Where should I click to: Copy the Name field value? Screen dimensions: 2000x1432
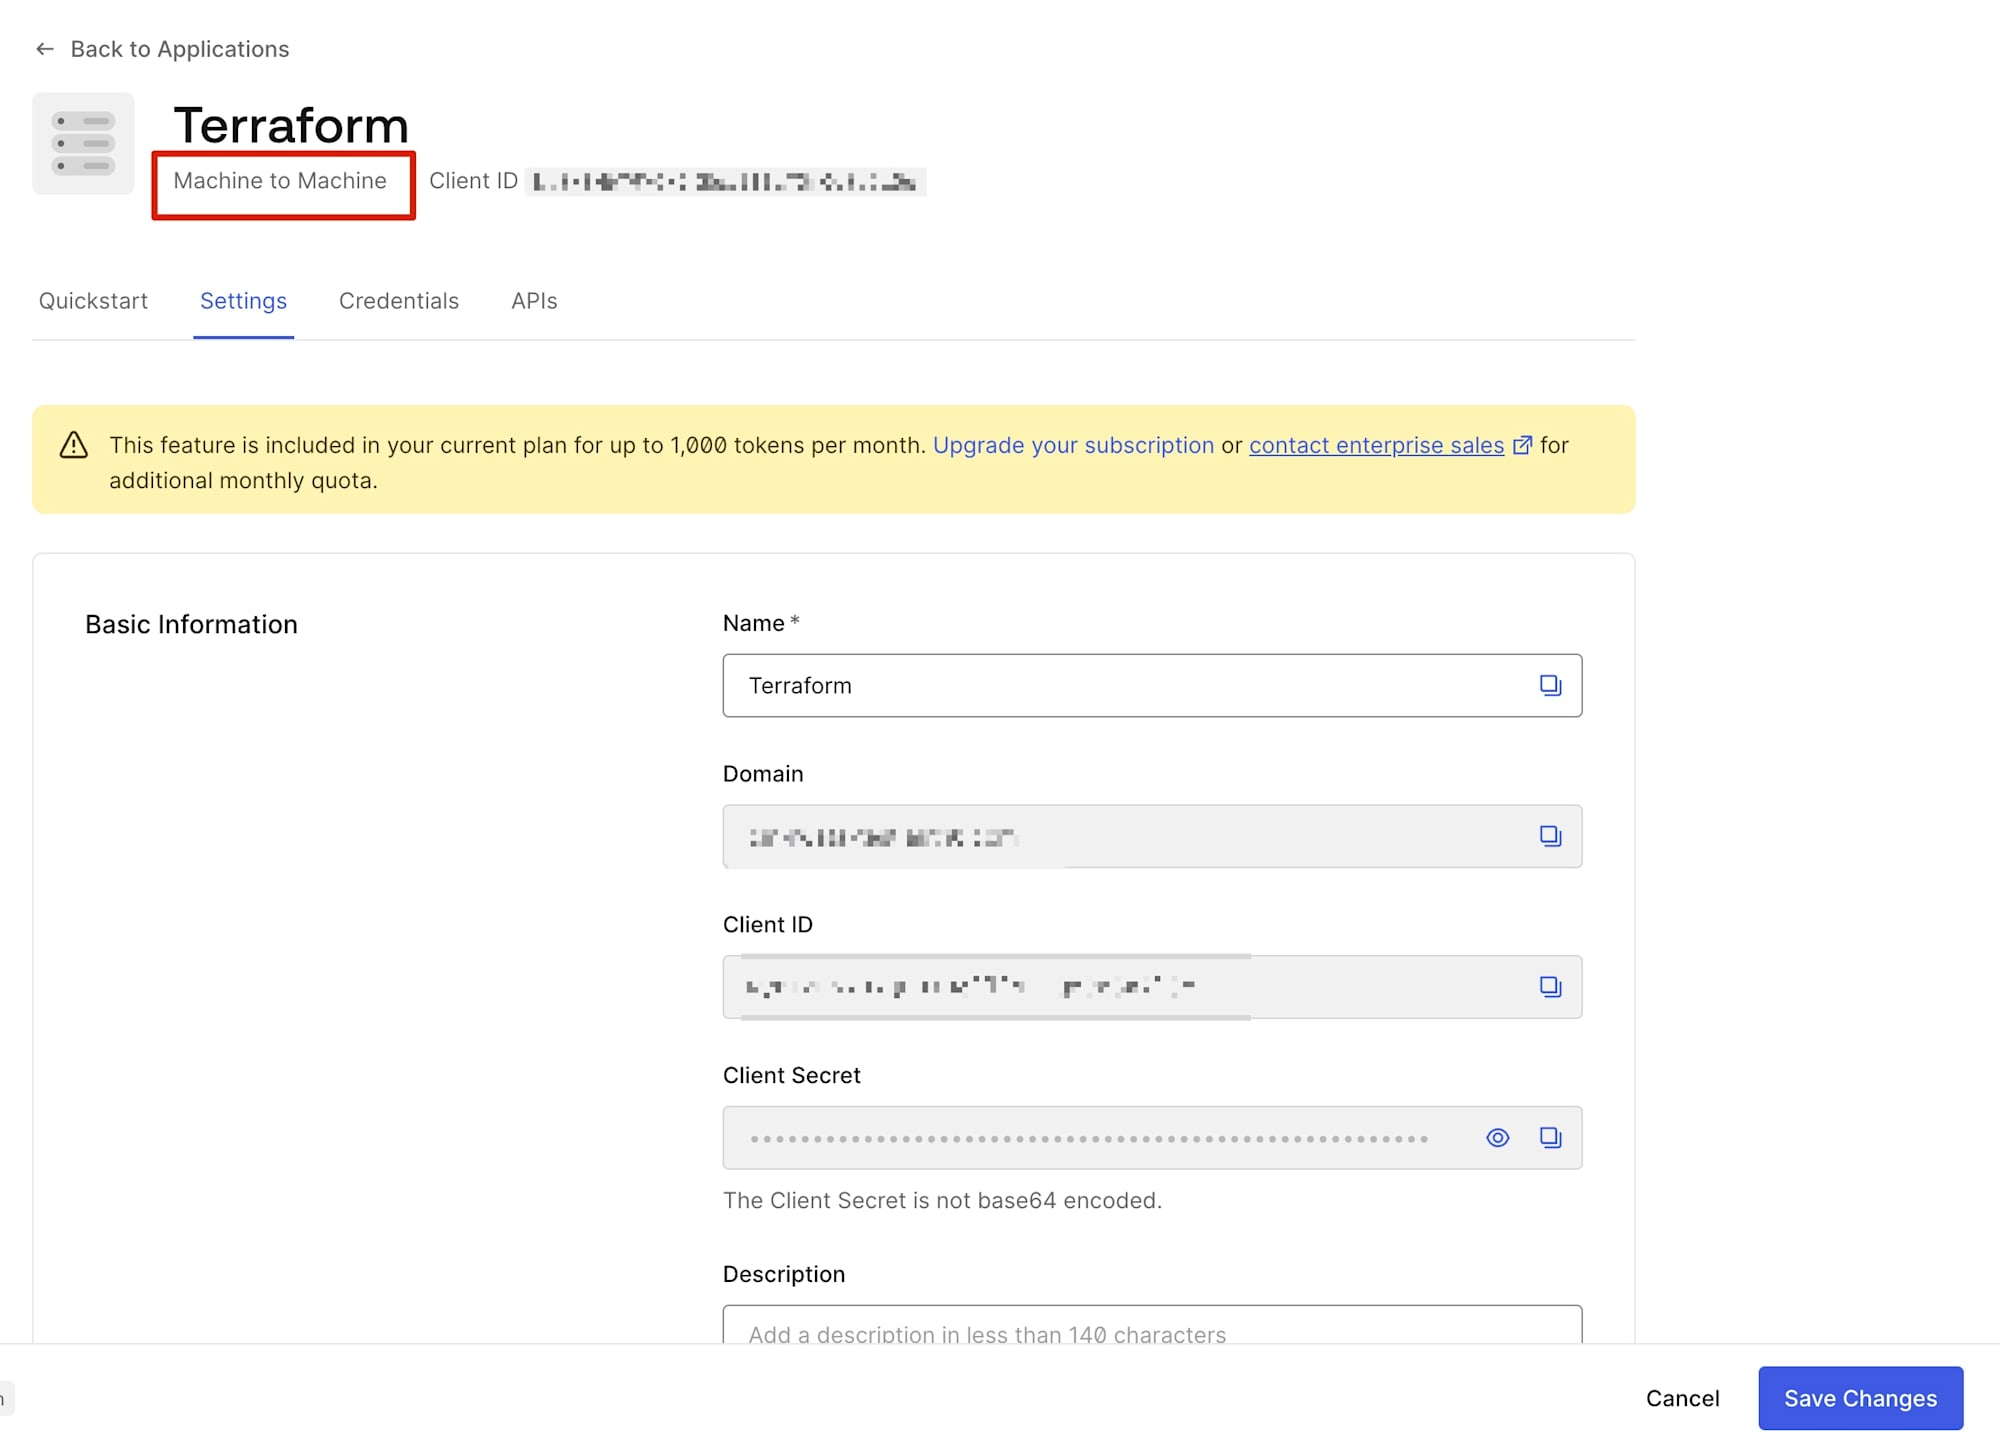click(1550, 685)
